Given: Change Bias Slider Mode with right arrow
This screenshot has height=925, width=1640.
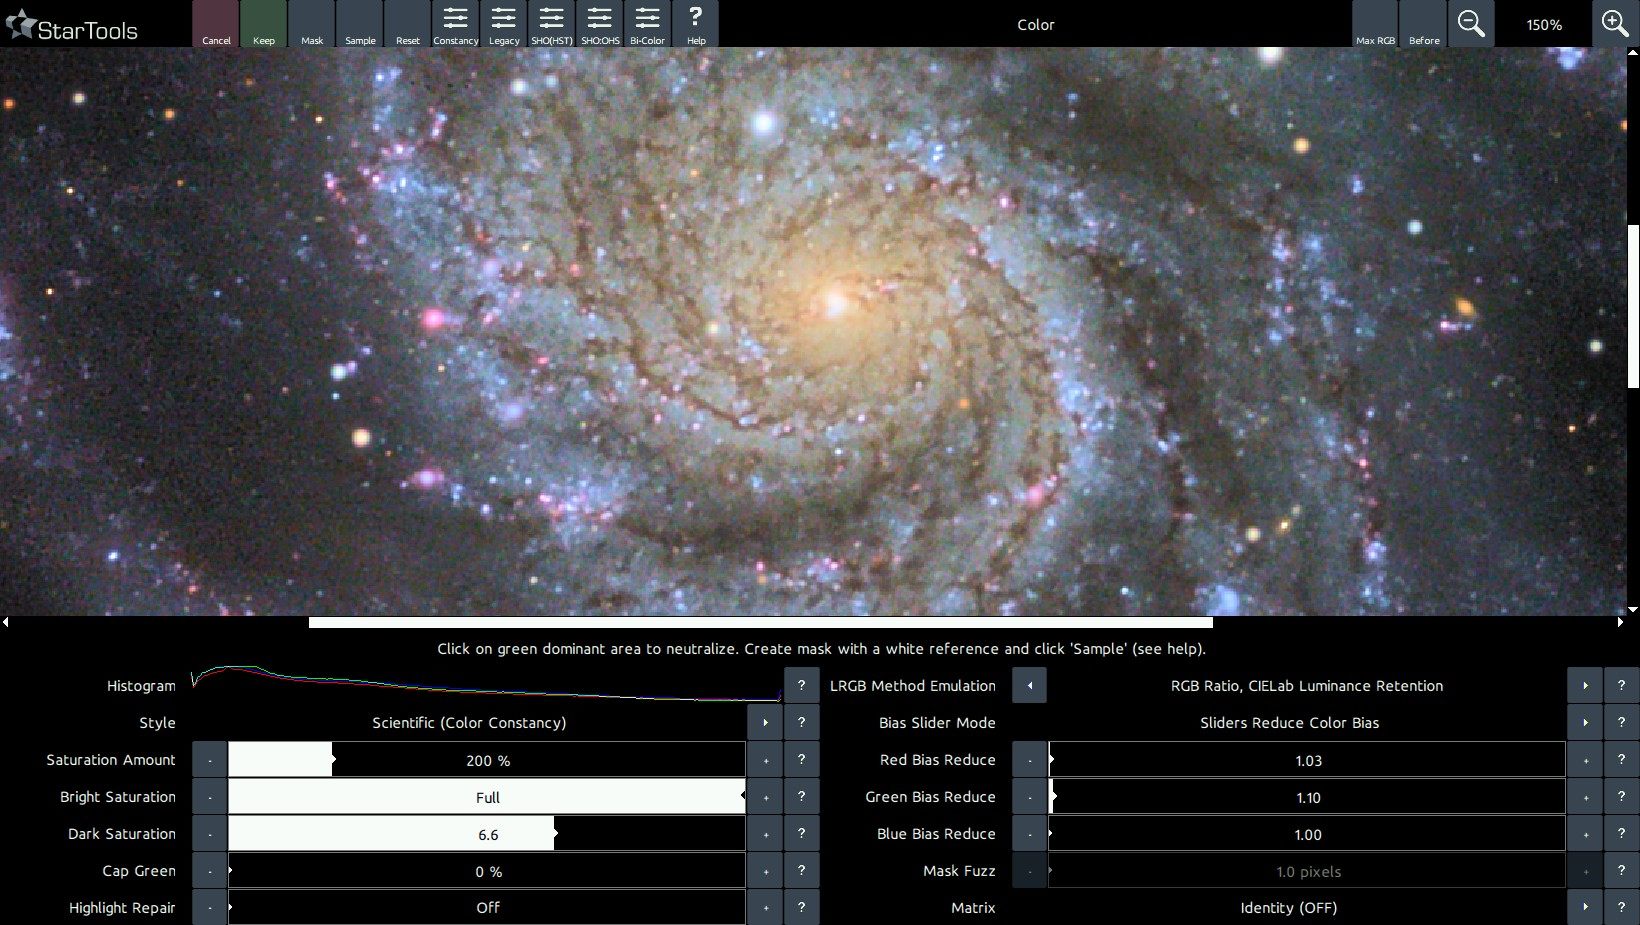Looking at the screenshot, I should click(1585, 723).
